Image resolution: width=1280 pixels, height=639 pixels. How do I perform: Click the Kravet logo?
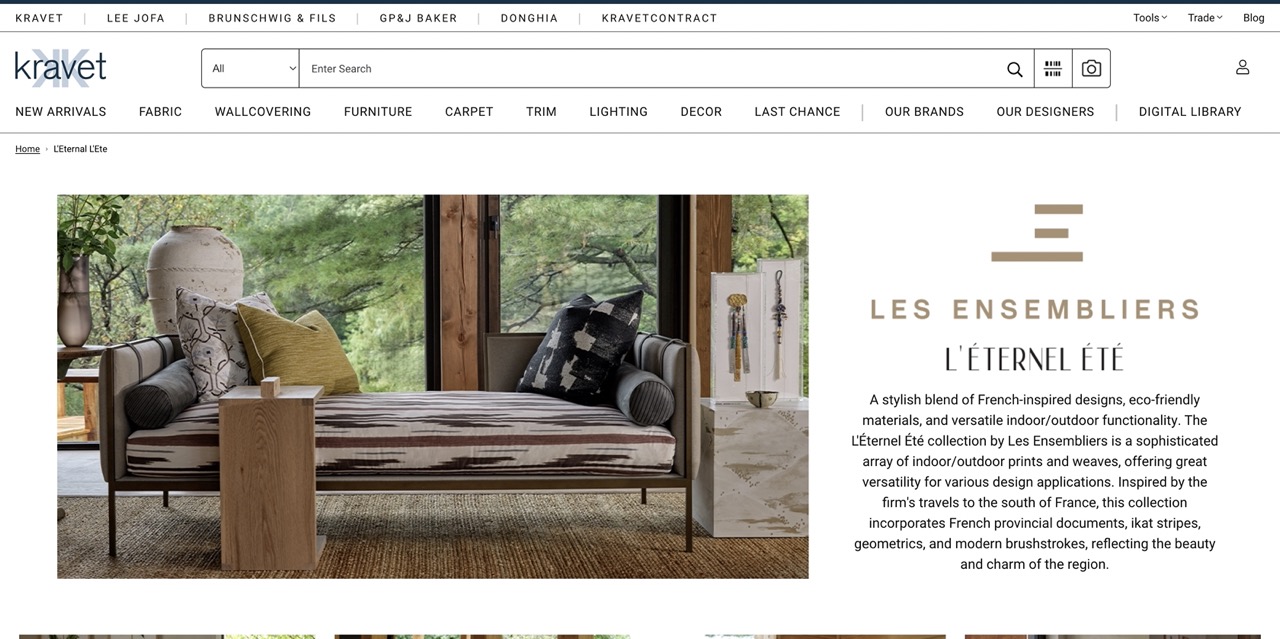coord(61,68)
